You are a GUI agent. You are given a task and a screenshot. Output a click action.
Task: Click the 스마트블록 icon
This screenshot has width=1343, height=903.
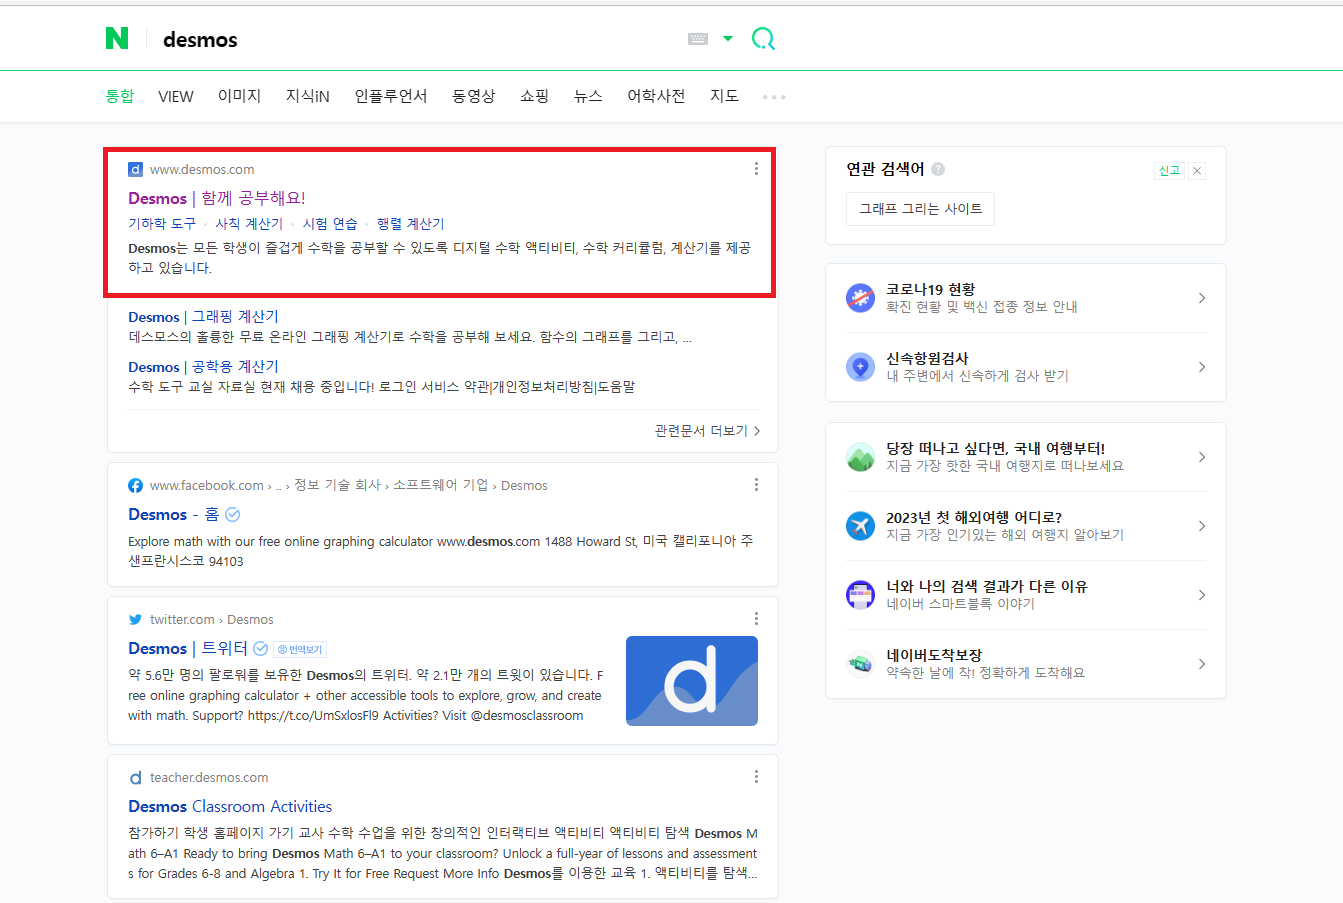[860, 595]
